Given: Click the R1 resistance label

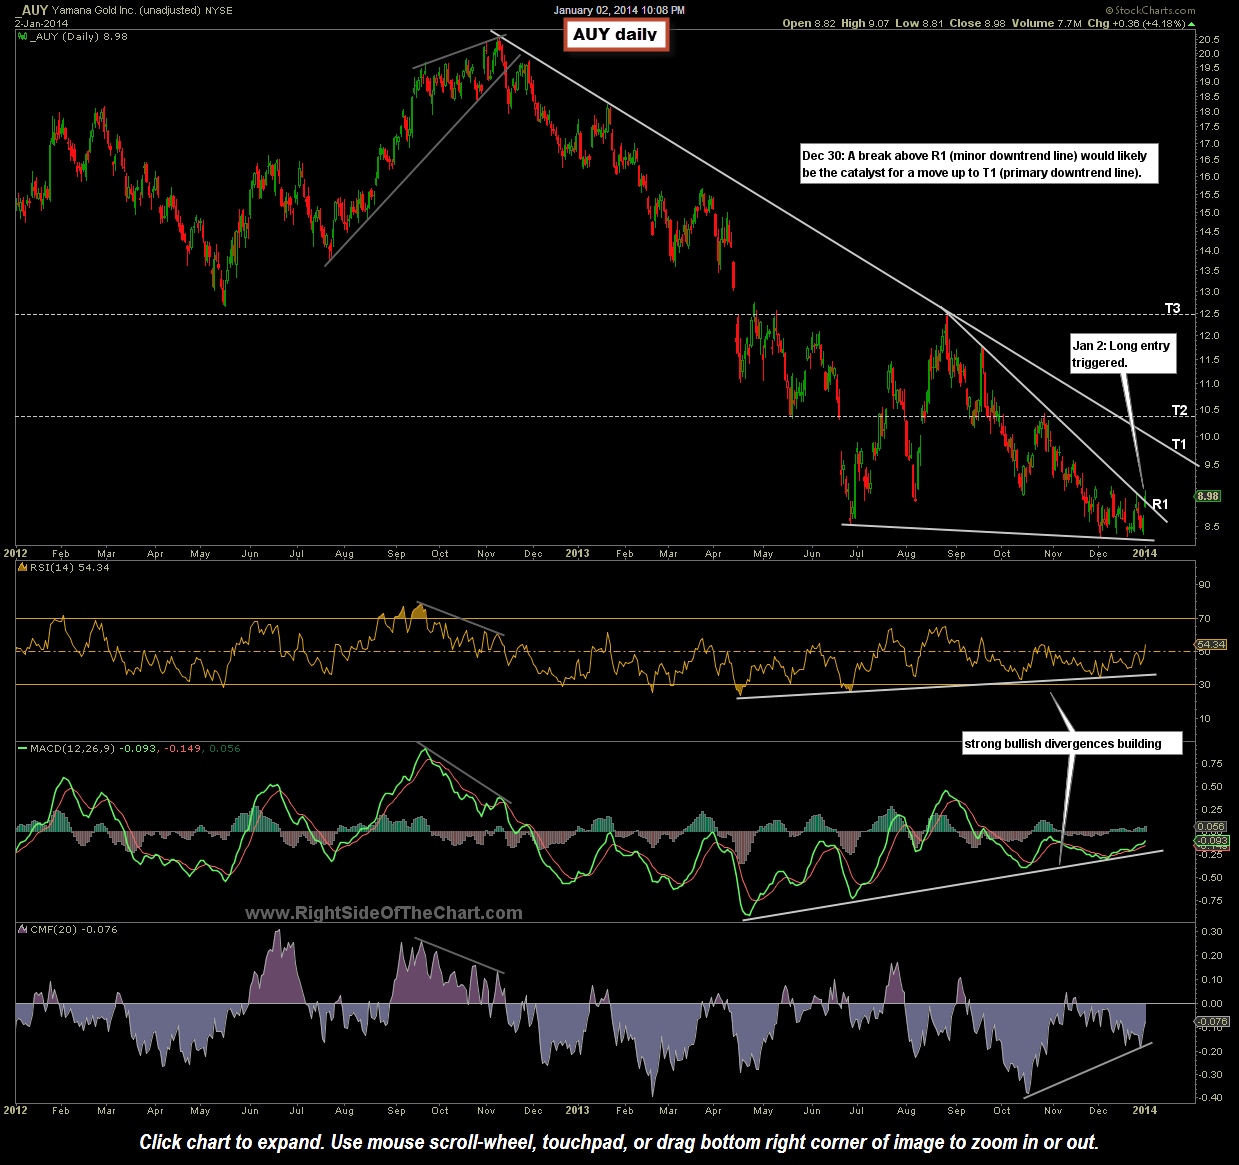Looking at the screenshot, I should click(x=1160, y=504).
